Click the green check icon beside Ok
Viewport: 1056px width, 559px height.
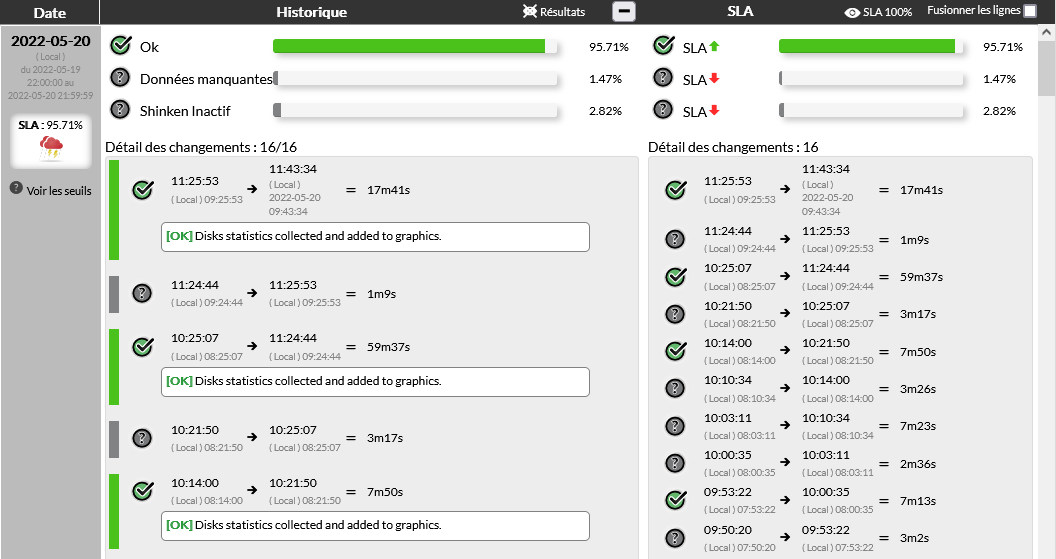coord(120,46)
